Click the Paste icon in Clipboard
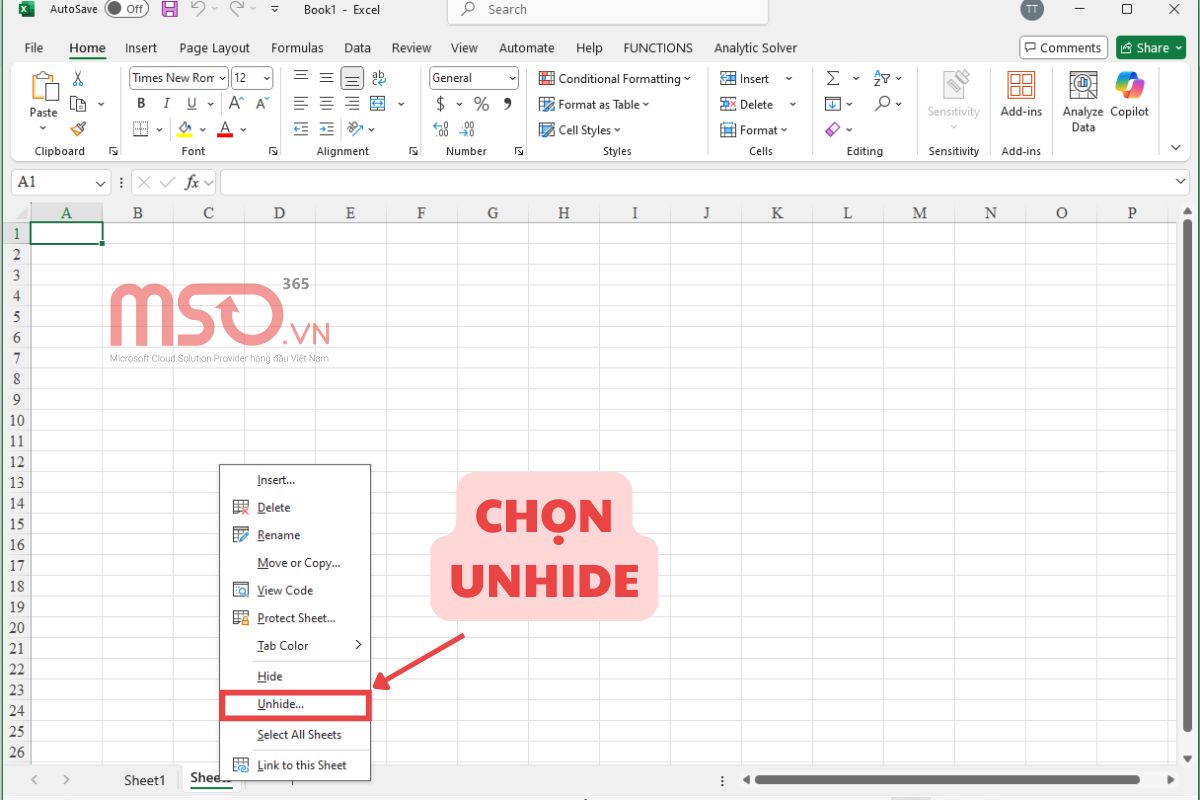 44,88
